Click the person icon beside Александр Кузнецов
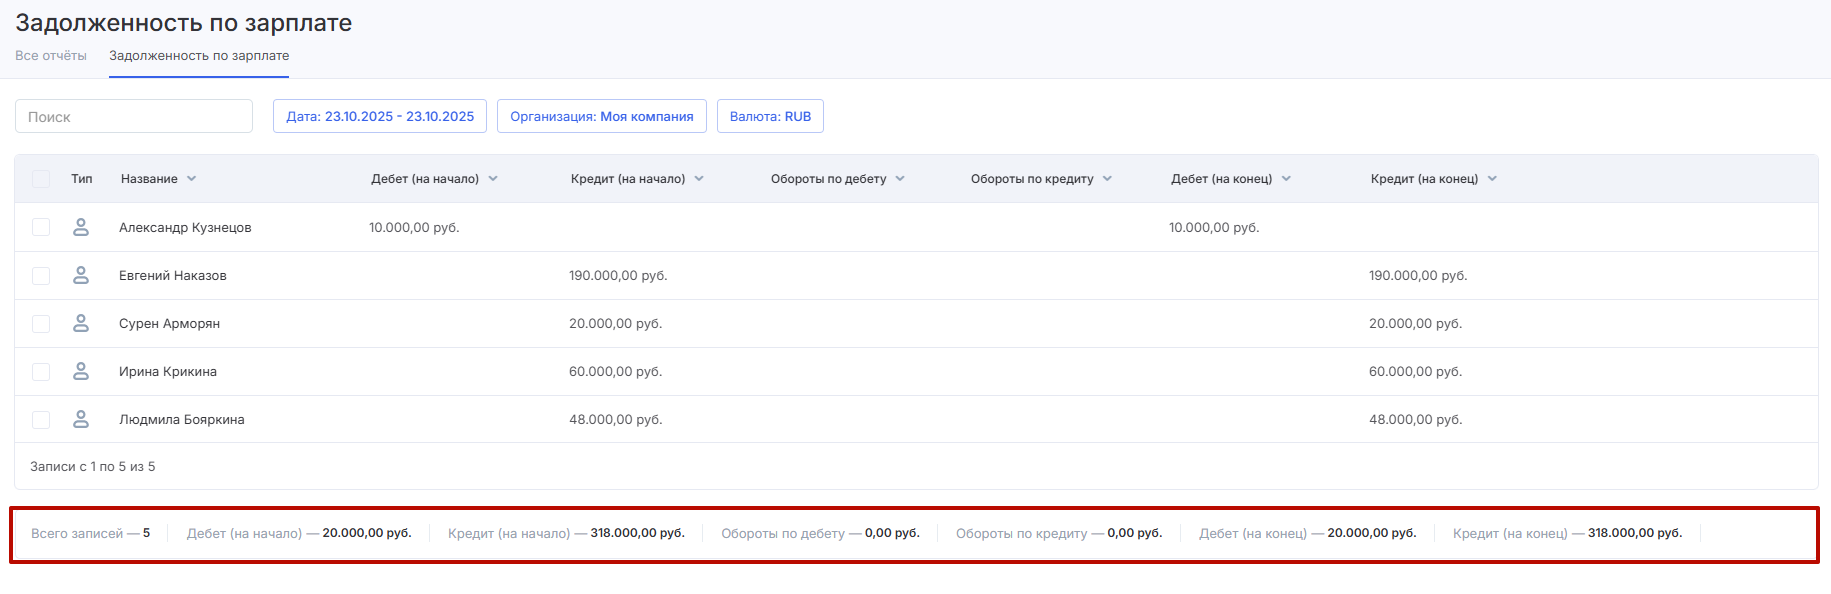Screen dimensions: 1831x594 (81, 227)
